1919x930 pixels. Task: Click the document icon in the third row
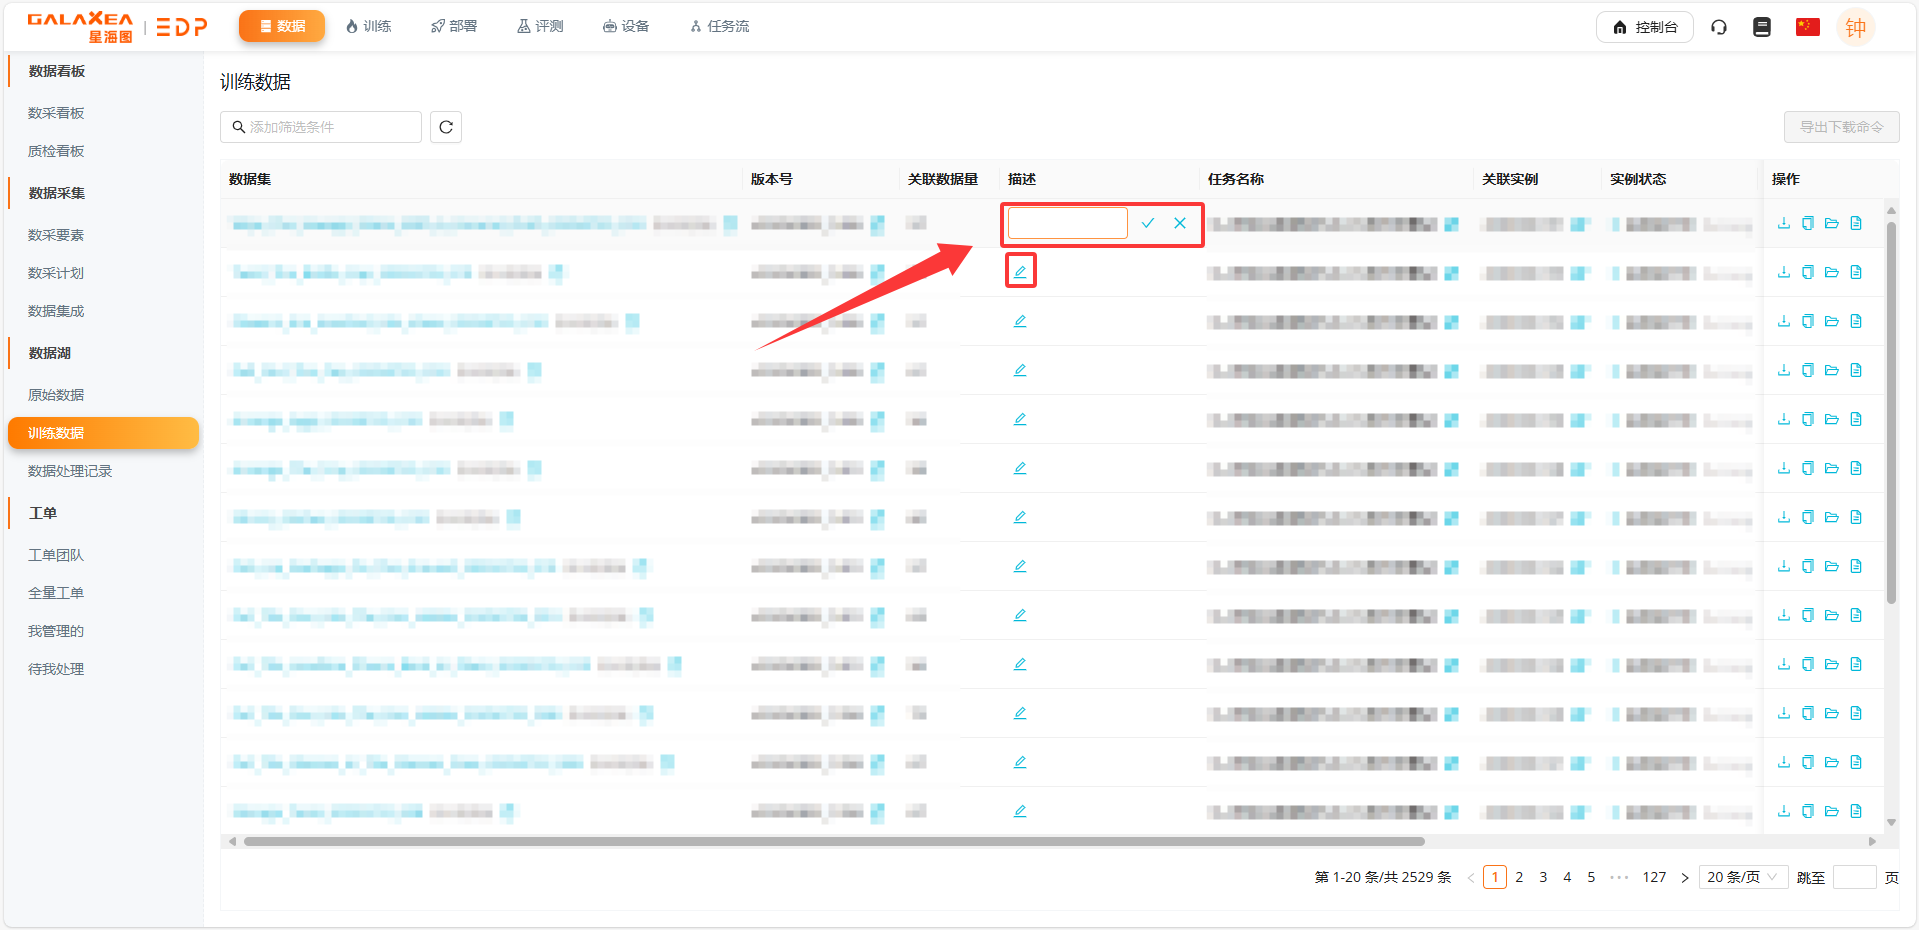point(1856,321)
